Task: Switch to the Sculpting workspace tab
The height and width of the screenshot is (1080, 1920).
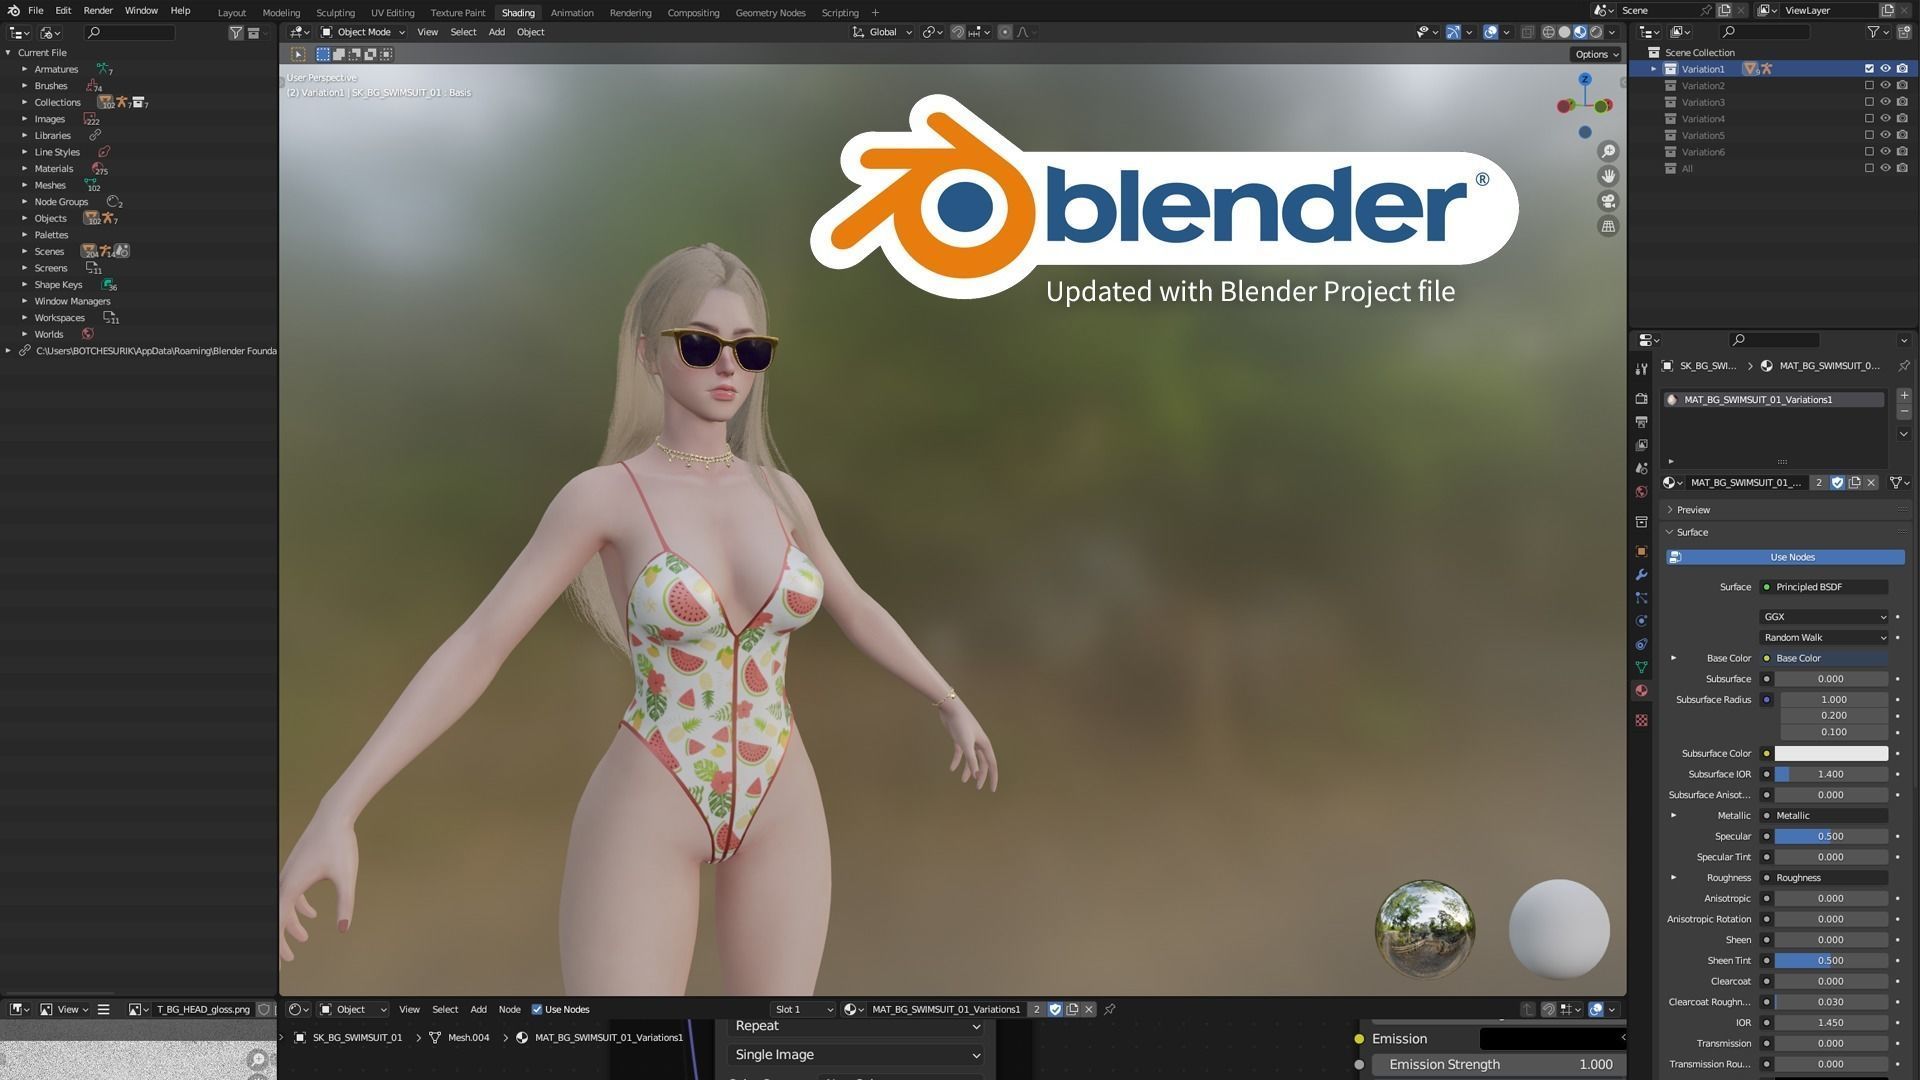Action: 335,13
